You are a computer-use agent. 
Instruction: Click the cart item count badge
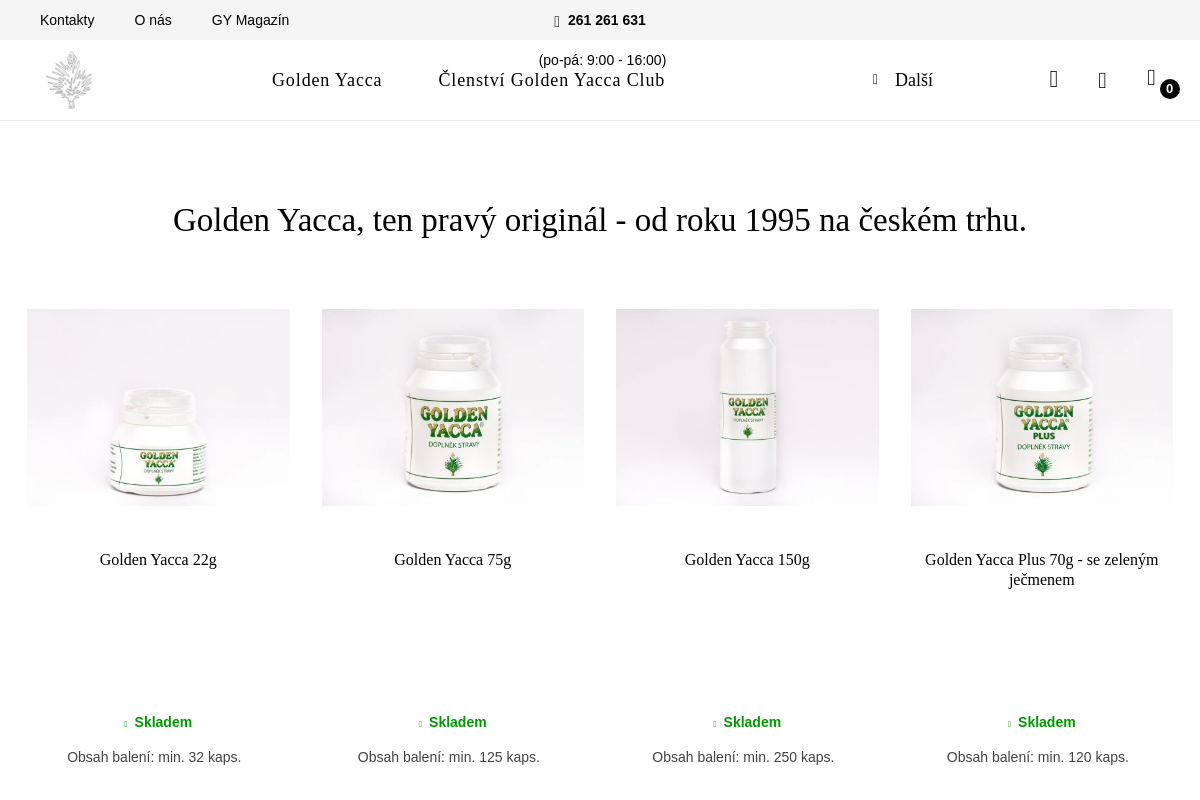[x=1169, y=89]
